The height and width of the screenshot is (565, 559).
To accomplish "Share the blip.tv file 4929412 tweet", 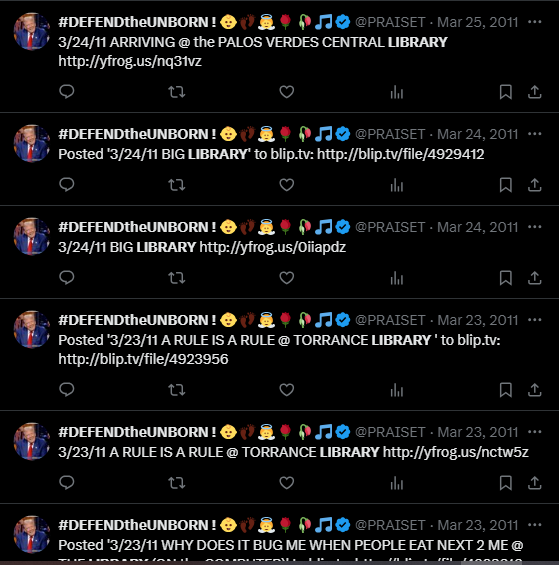I will (534, 185).
